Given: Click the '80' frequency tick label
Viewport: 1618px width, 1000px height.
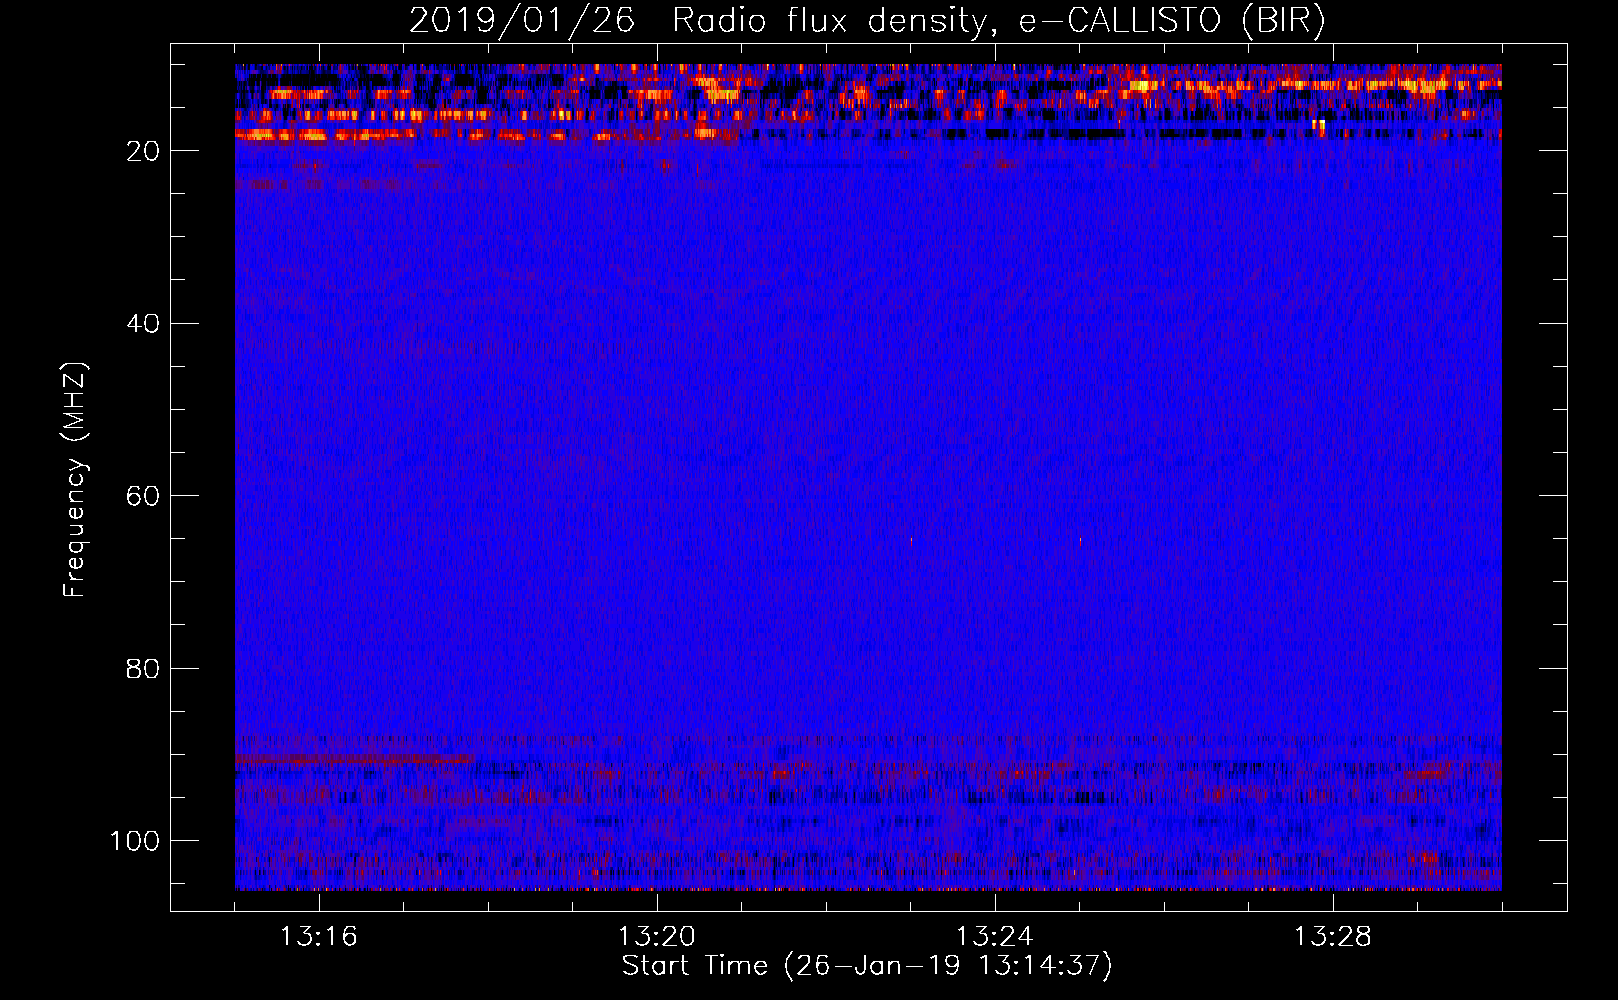Looking at the screenshot, I should point(143,669).
